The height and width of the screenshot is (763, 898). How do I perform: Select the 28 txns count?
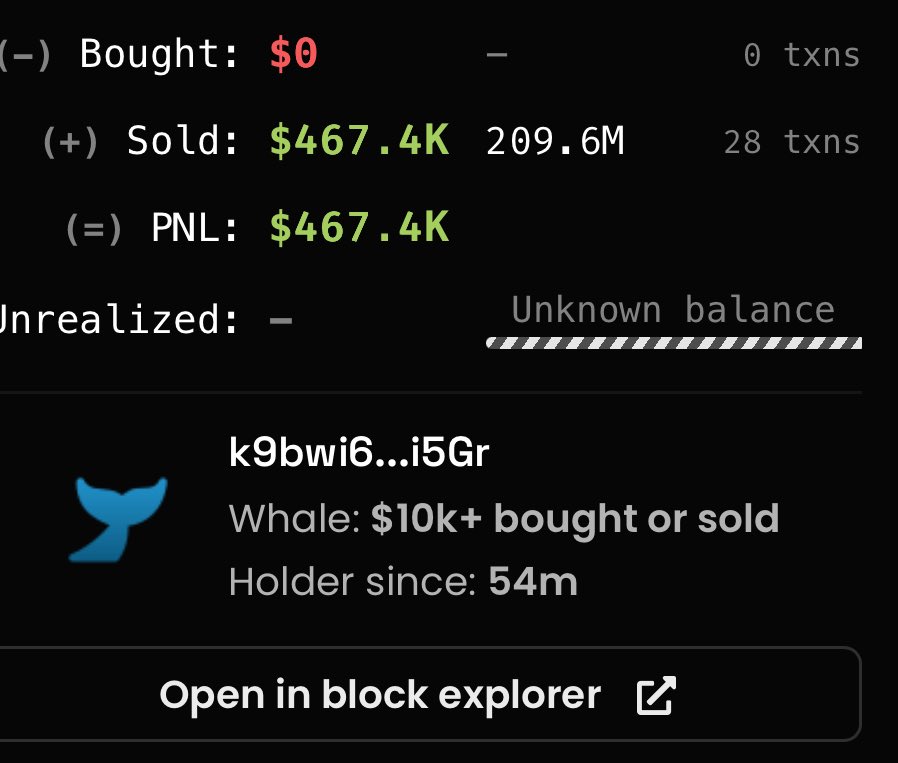tap(791, 142)
